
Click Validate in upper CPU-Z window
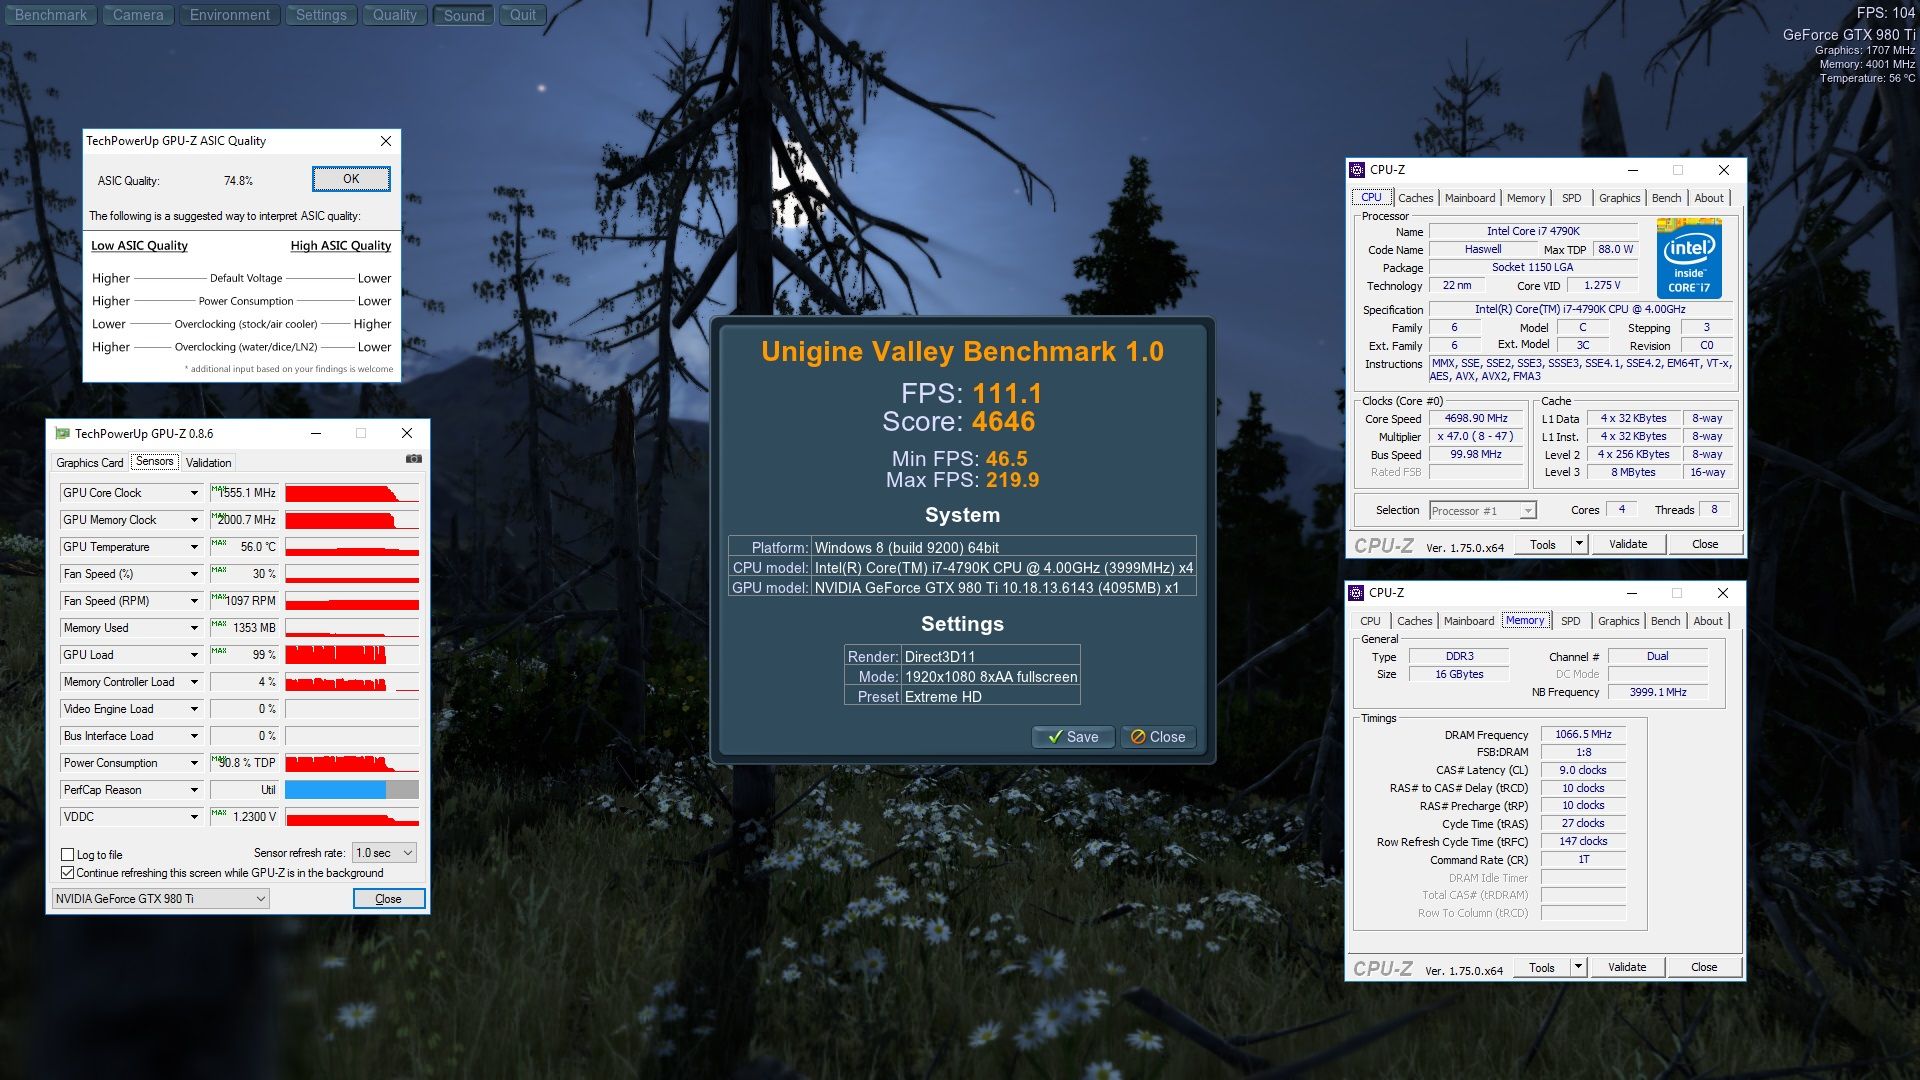pyautogui.click(x=1628, y=544)
